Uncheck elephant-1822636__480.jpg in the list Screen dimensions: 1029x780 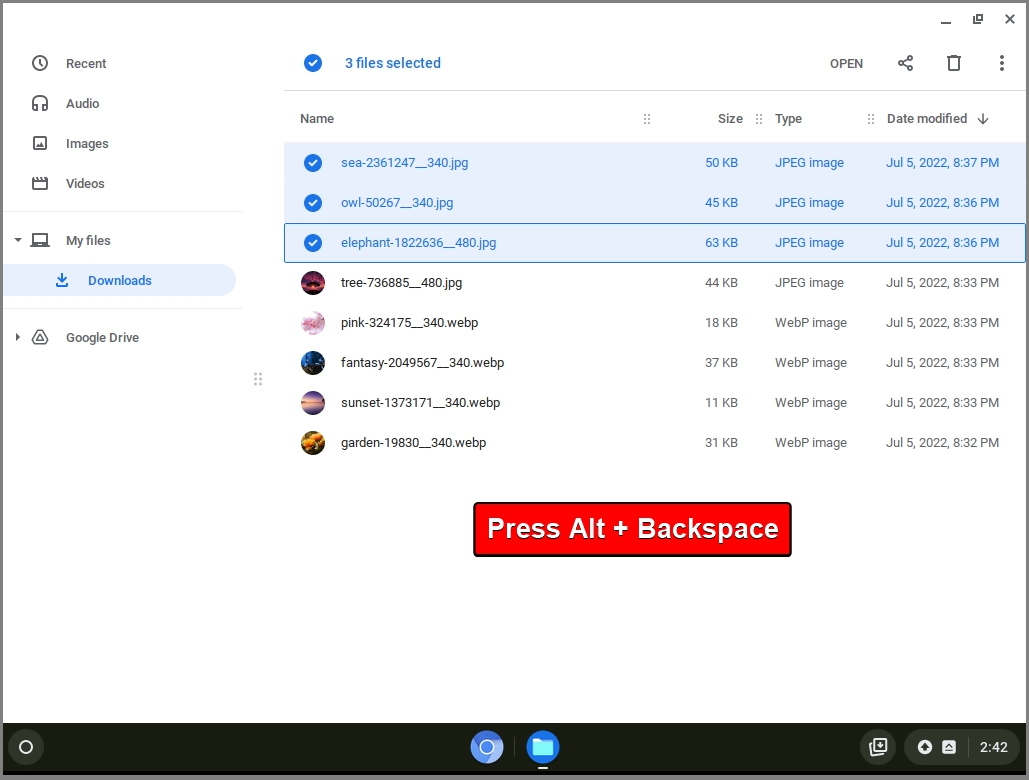313,242
